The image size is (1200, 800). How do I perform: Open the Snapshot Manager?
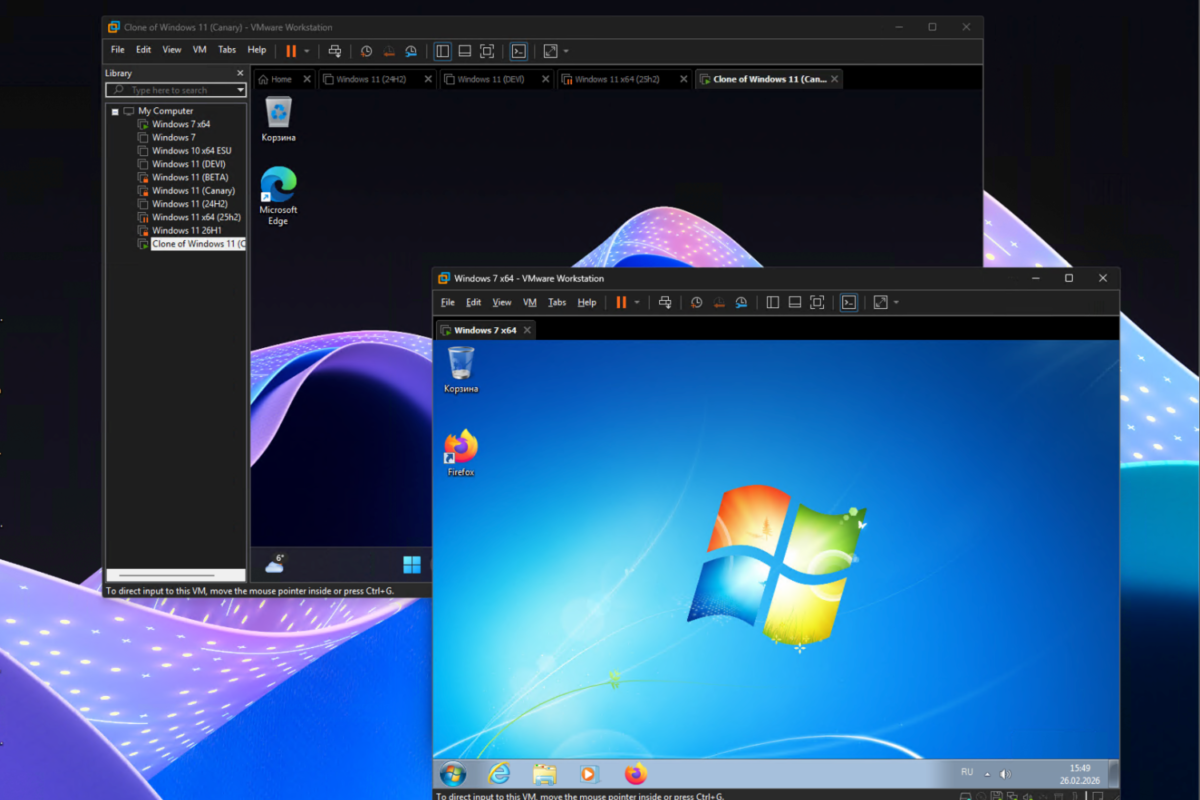click(741, 301)
